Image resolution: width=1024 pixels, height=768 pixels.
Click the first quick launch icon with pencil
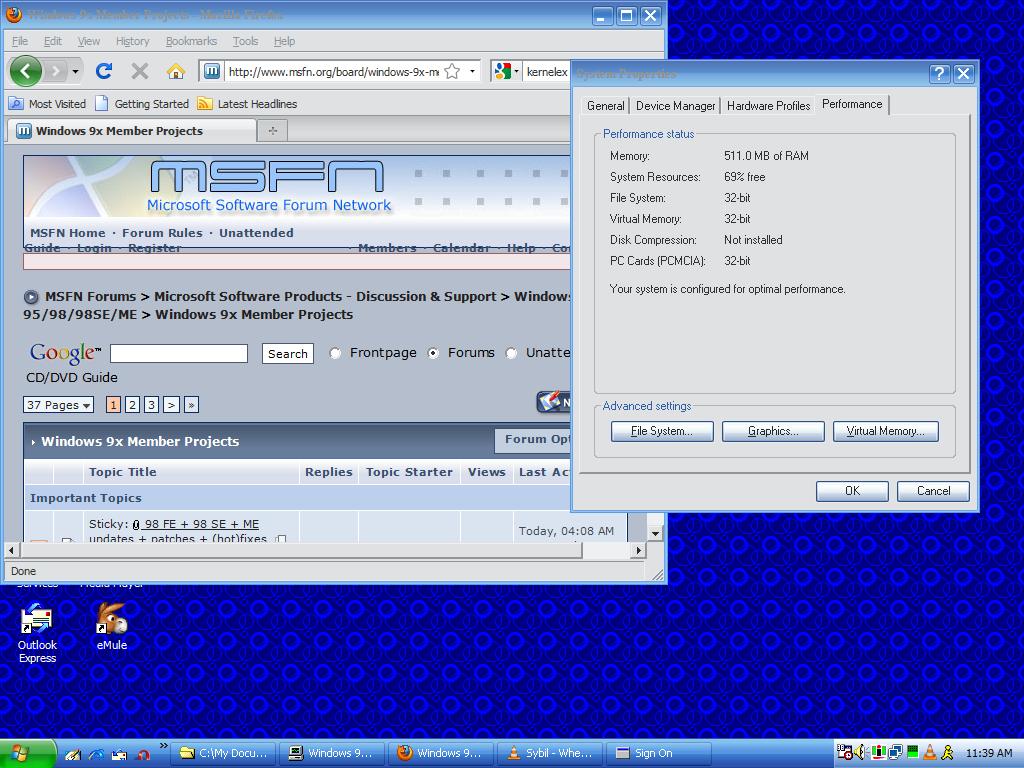click(x=72, y=754)
